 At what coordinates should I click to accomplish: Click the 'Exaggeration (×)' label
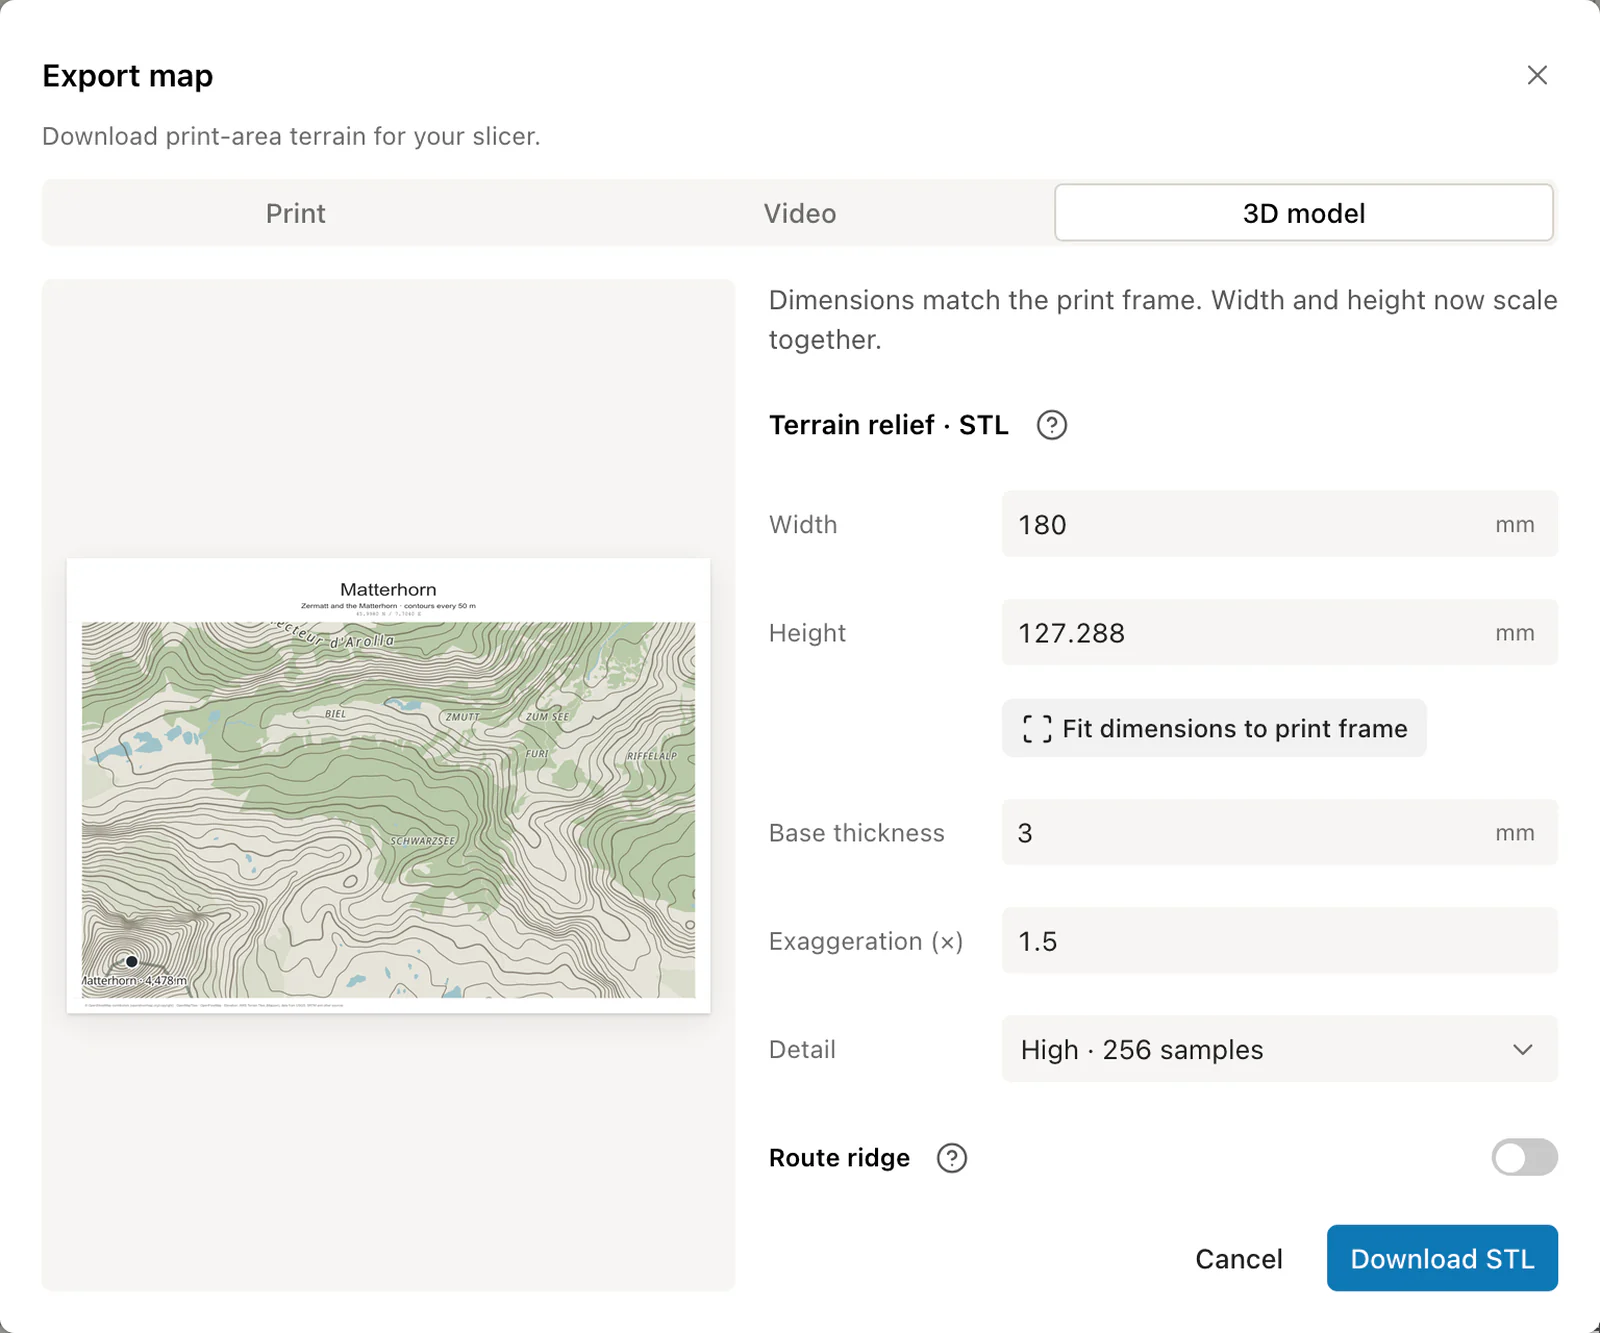[x=866, y=941]
